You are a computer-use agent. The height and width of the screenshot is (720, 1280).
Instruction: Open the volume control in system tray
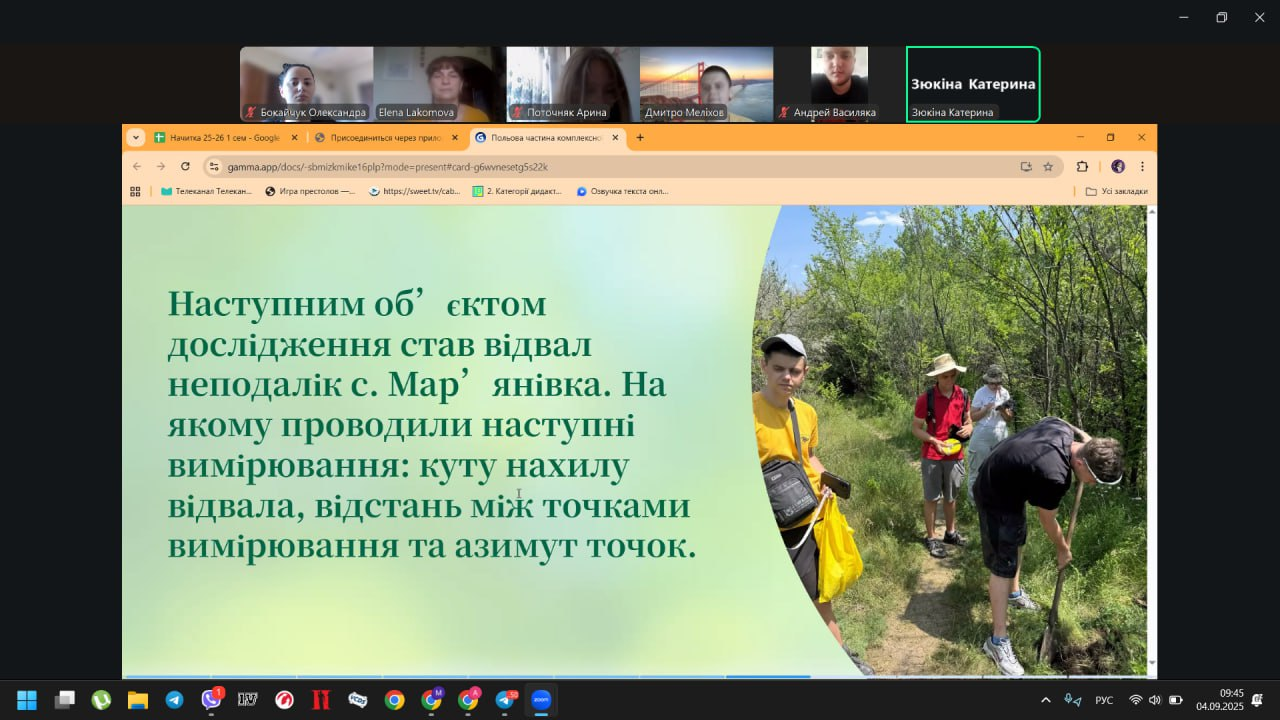click(1155, 700)
